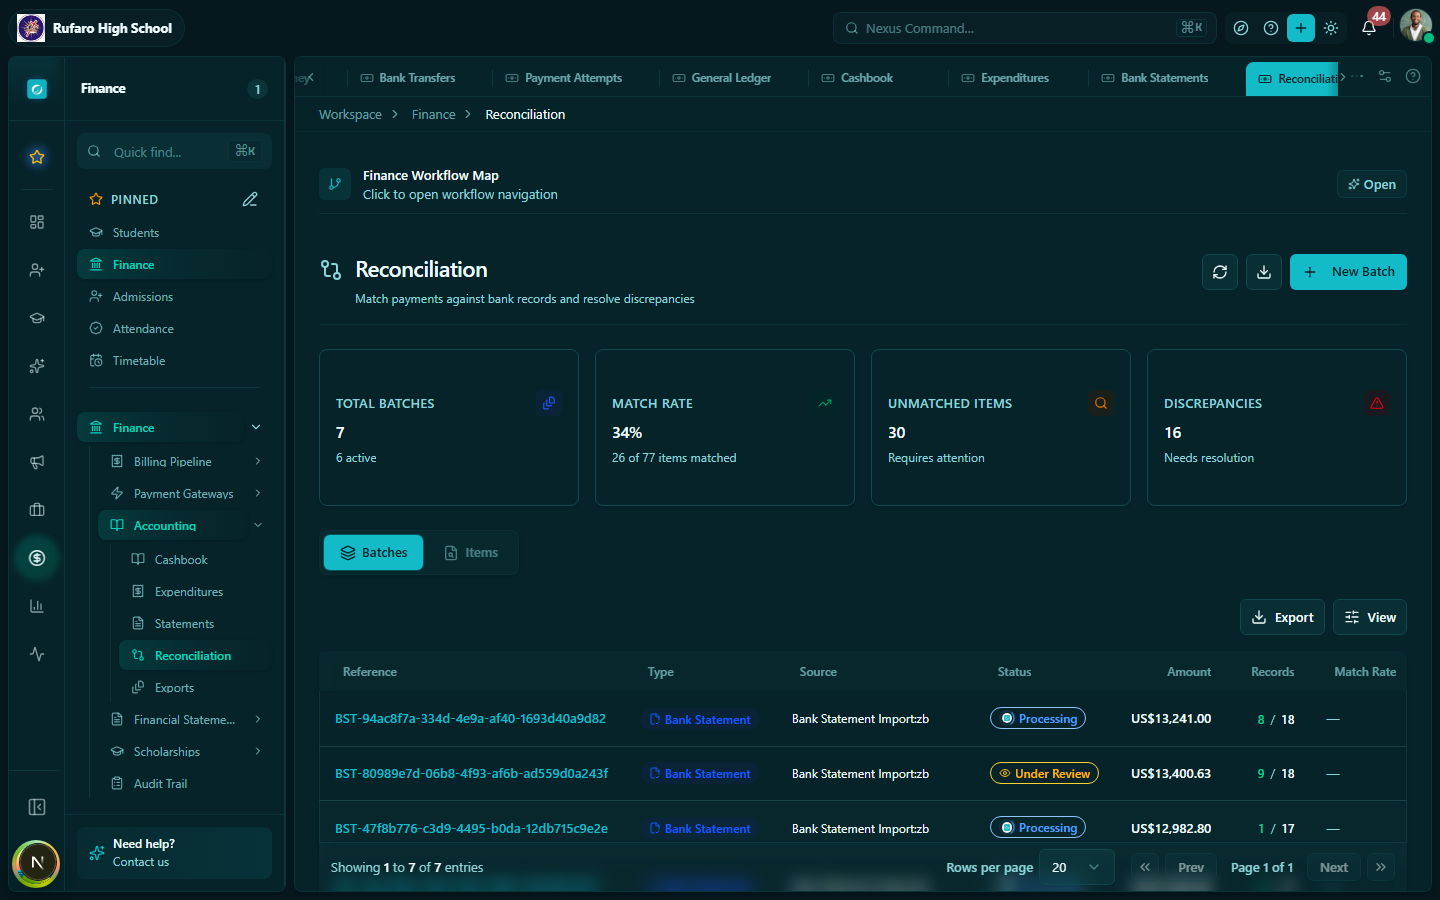Open batch BST-94ac8f7a reference link

[470, 719]
